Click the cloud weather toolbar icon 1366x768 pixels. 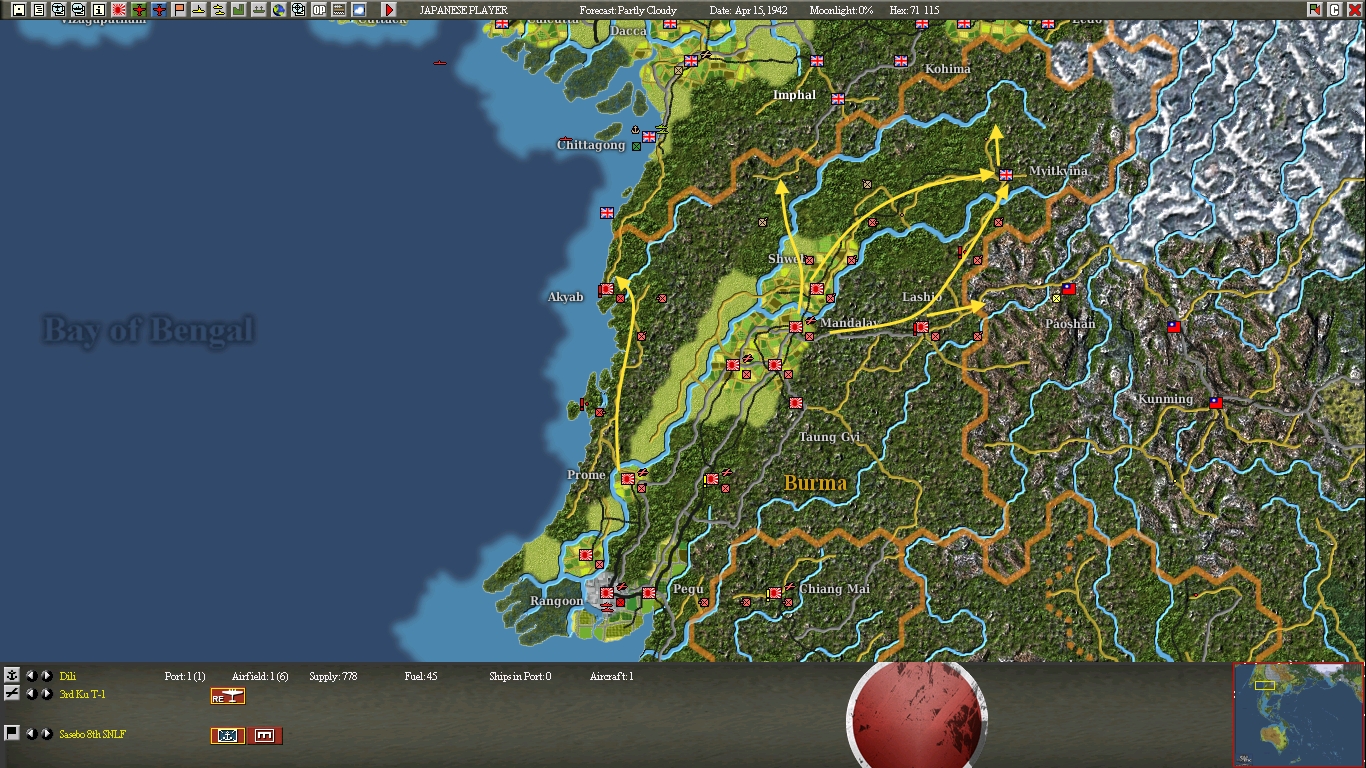coord(358,10)
